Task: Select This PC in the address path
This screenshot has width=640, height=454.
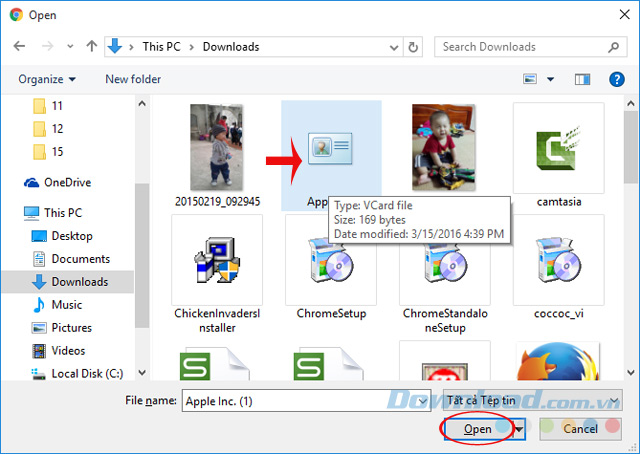Action: [x=161, y=47]
